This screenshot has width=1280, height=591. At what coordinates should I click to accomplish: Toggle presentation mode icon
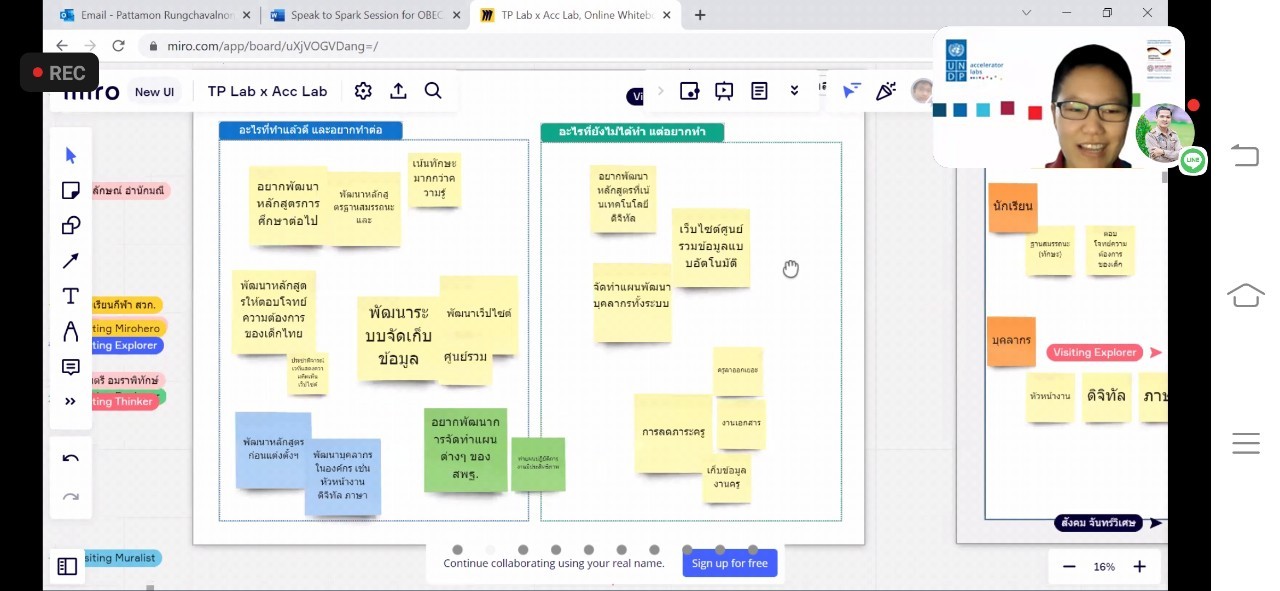click(724, 91)
